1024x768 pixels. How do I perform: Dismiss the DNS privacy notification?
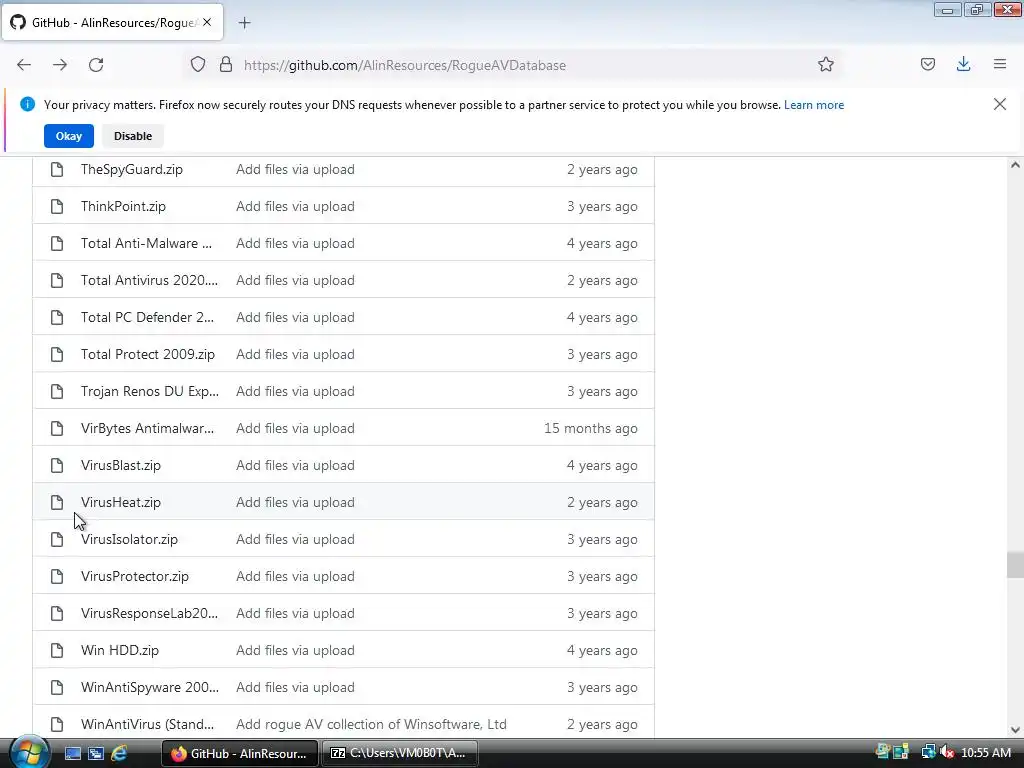1000,104
